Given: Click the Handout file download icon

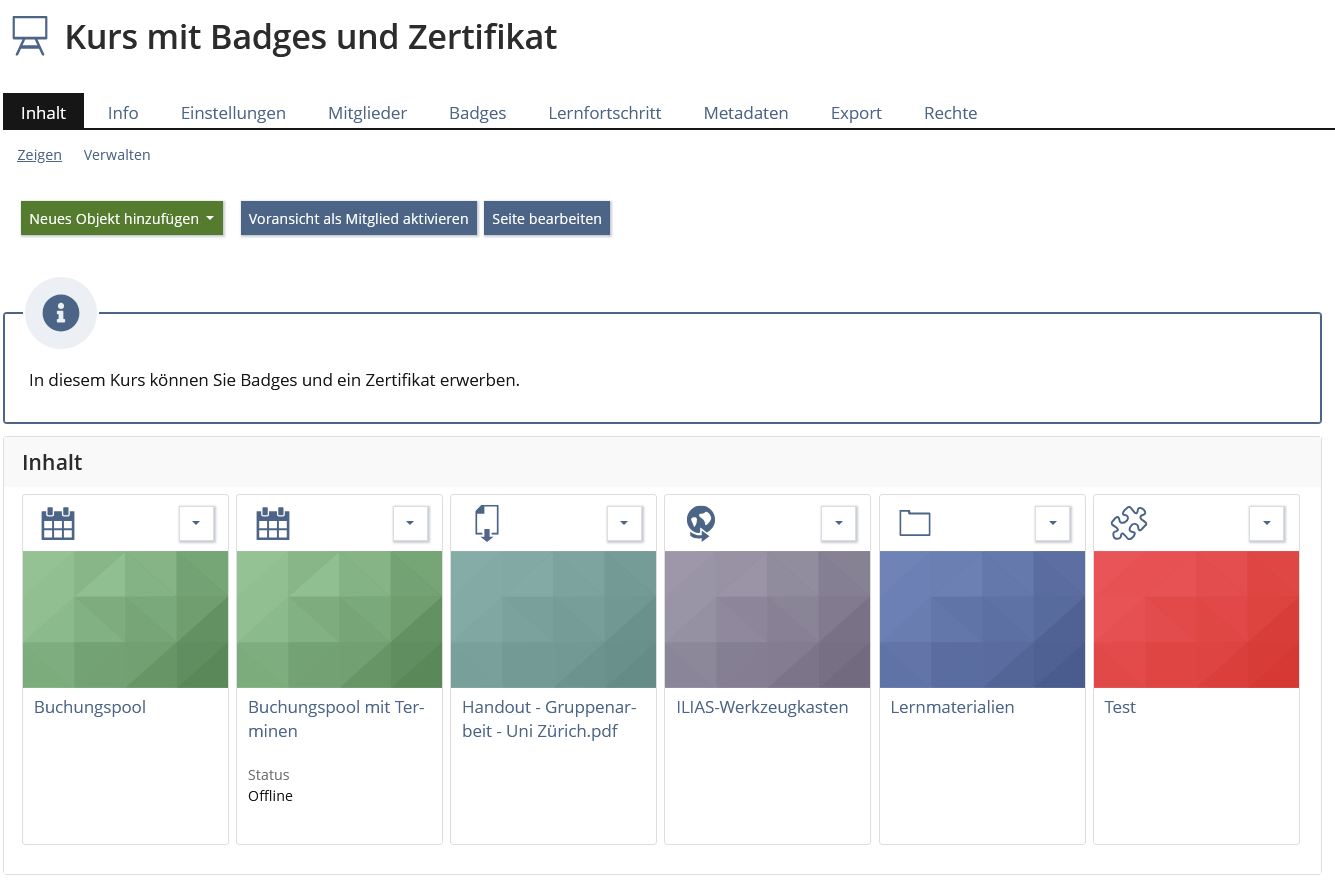Looking at the screenshot, I should [x=486, y=523].
